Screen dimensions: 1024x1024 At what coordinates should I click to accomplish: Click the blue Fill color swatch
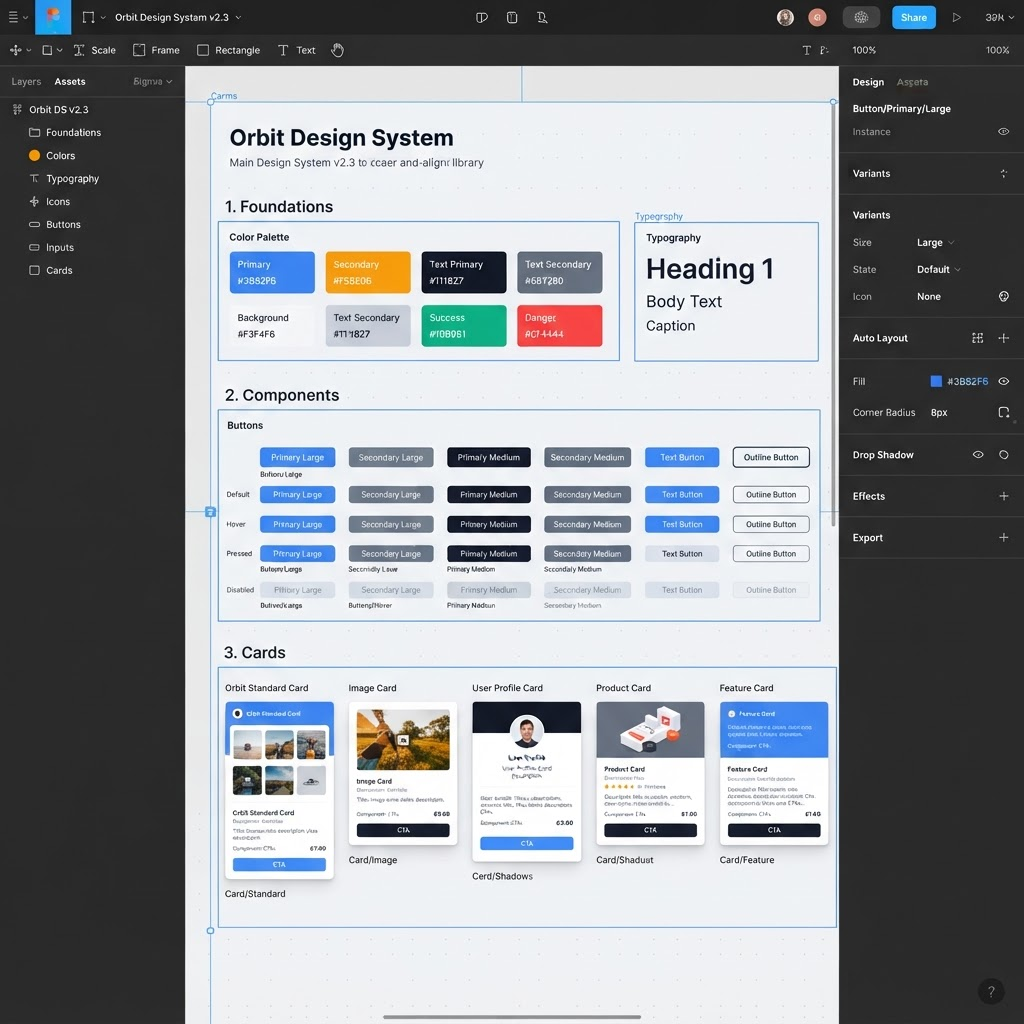[x=935, y=381]
